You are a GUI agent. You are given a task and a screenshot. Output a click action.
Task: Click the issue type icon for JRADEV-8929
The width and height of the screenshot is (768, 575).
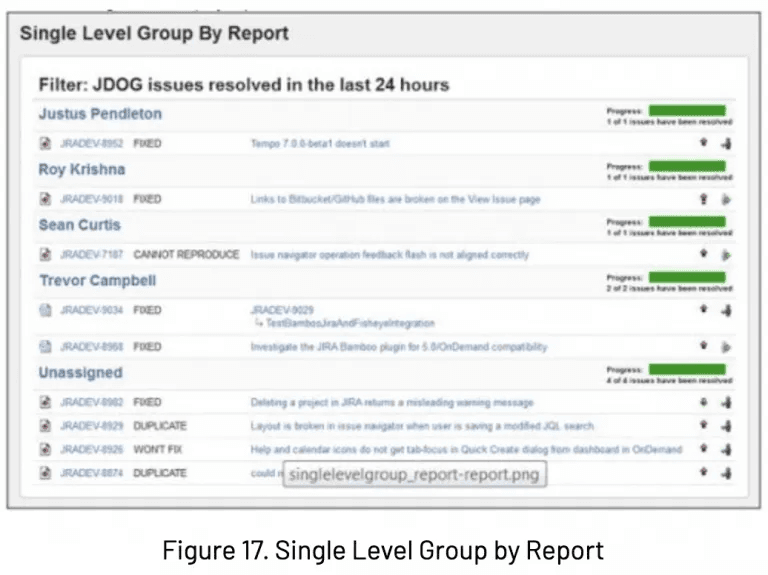pos(45,426)
